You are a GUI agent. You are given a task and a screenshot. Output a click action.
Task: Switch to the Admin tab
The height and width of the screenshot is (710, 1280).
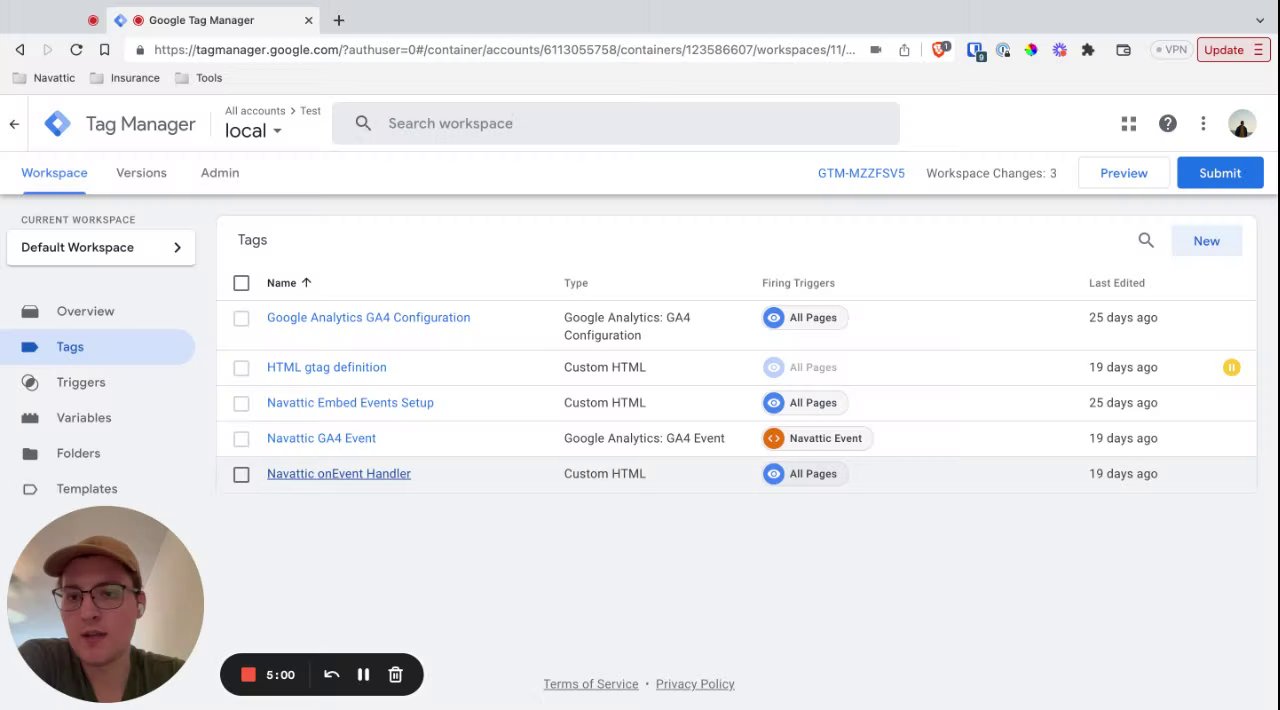220,173
